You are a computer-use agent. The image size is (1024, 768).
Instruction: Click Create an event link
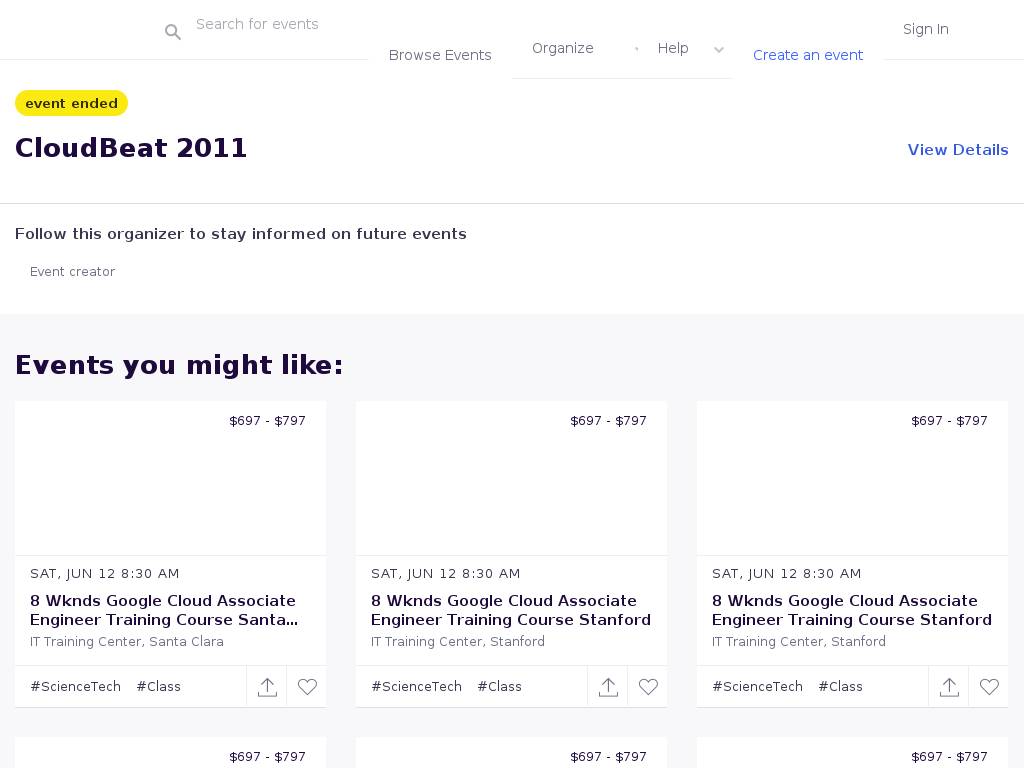coord(808,55)
